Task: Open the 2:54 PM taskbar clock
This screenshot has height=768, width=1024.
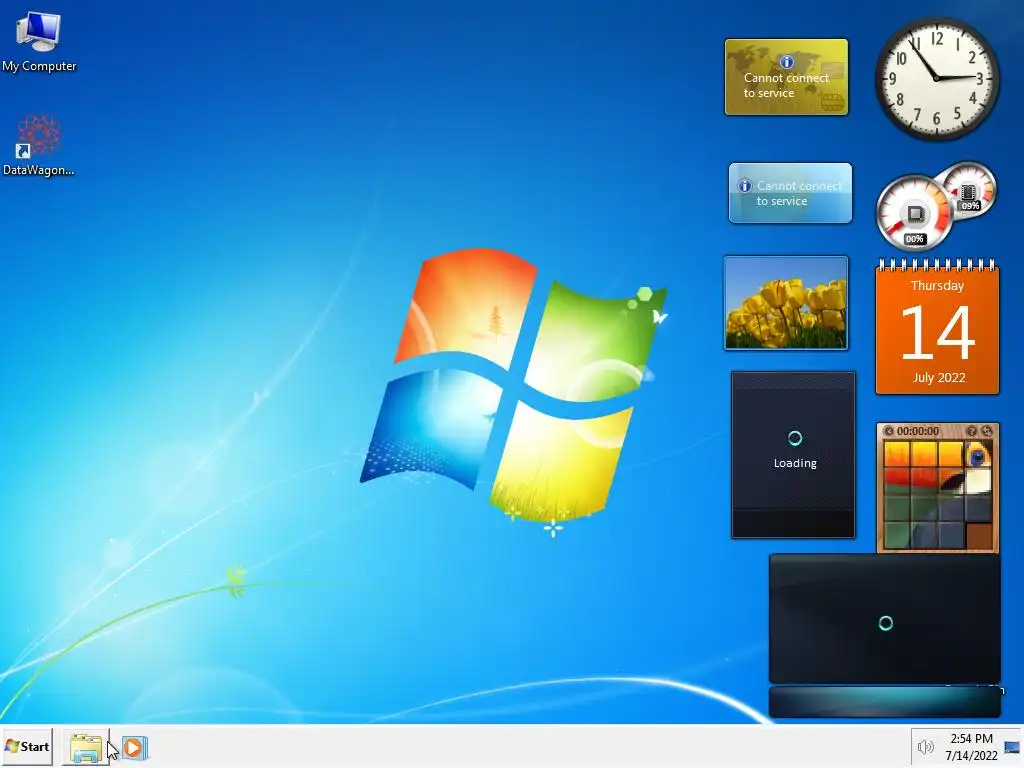Action: (971, 746)
